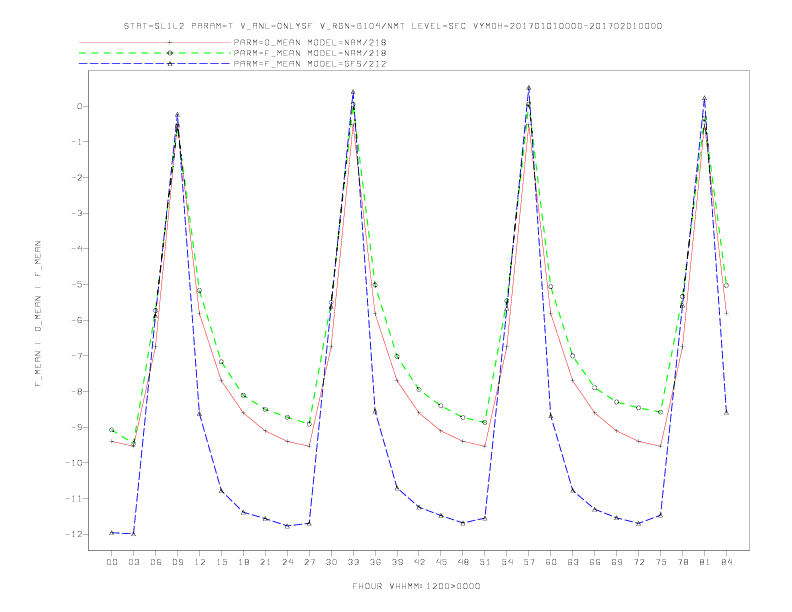Click x-axis tick label 78
The width and height of the screenshot is (792, 612).
click(682, 562)
